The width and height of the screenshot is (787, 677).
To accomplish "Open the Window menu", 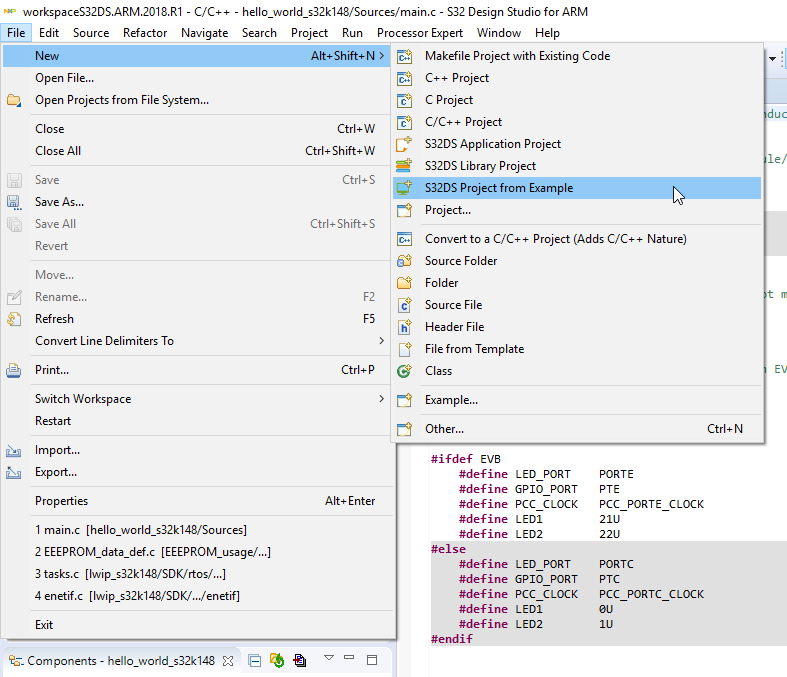I will (499, 33).
